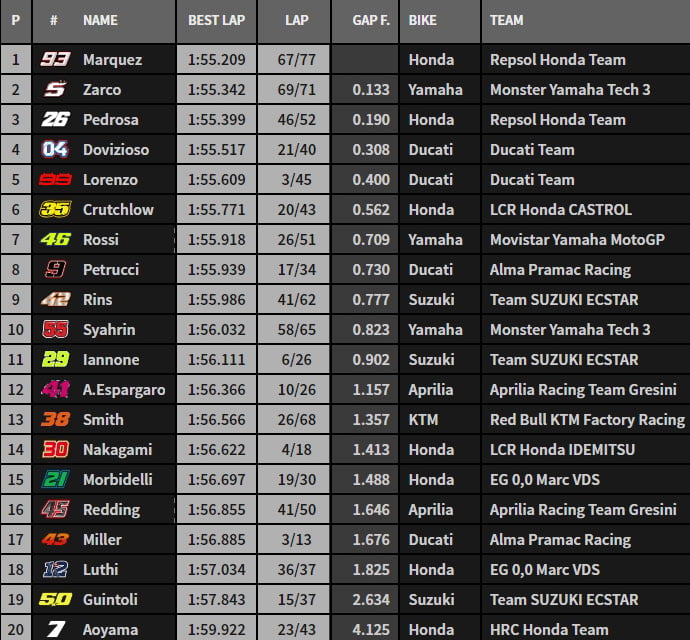Click Zarco's number 5 rider icon
690x640 pixels.
coord(54,90)
